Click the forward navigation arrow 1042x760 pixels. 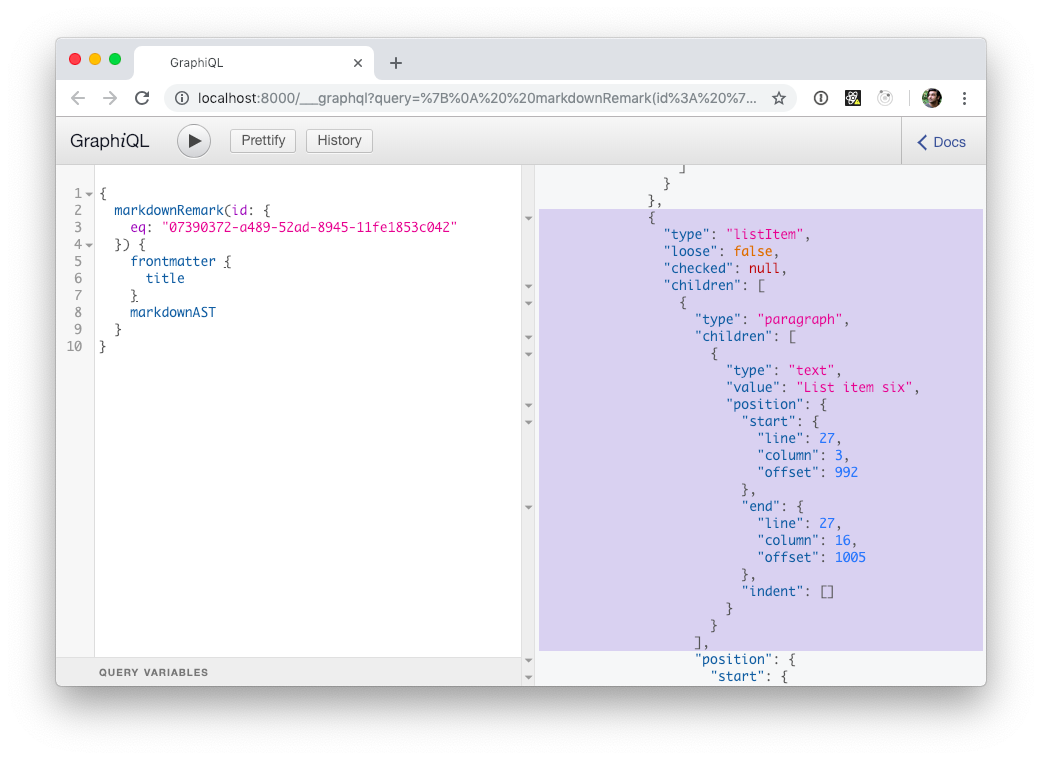(x=110, y=98)
